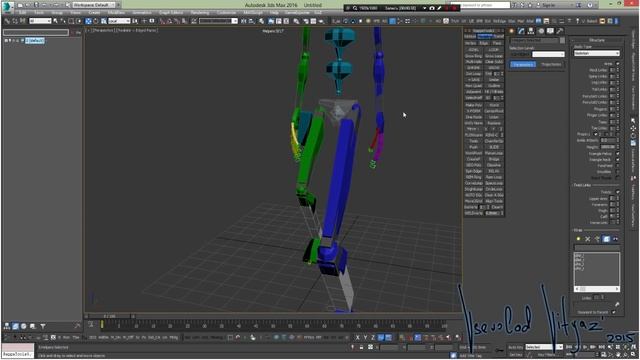Toggle the Twists checkbox in Twist Links

pos(617,192)
